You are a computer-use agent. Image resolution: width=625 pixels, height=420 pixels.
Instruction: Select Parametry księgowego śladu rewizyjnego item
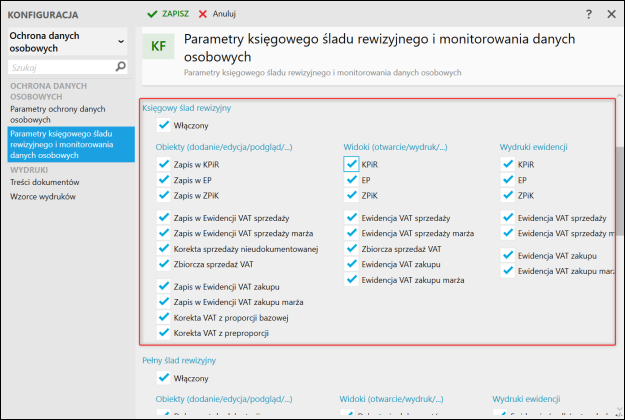tap(66, 145)
